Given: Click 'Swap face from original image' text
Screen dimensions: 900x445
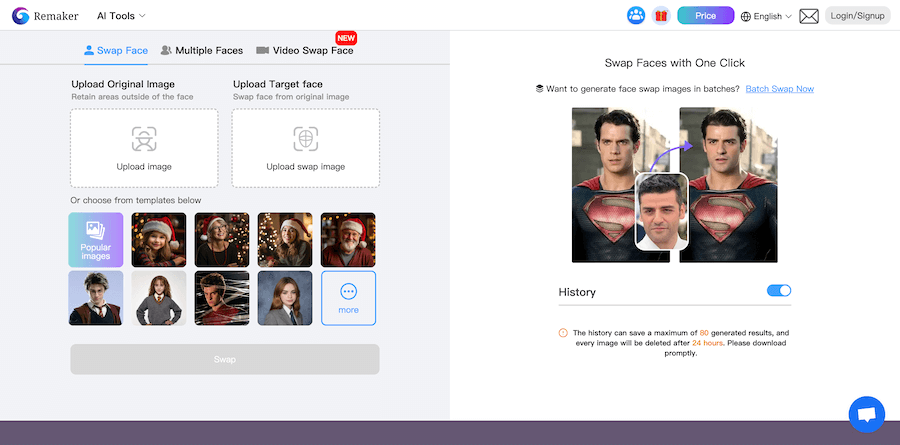Looking at the screenshot, I should pos(291,97).
